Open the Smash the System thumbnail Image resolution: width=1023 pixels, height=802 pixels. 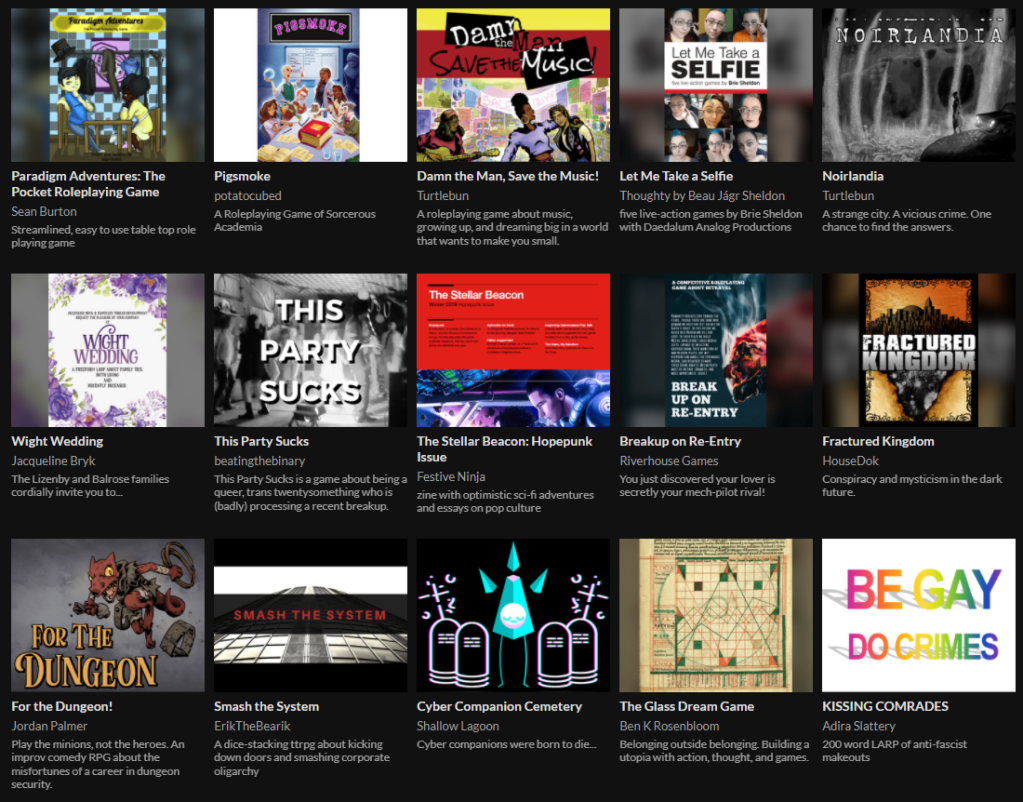click(310, 615)
